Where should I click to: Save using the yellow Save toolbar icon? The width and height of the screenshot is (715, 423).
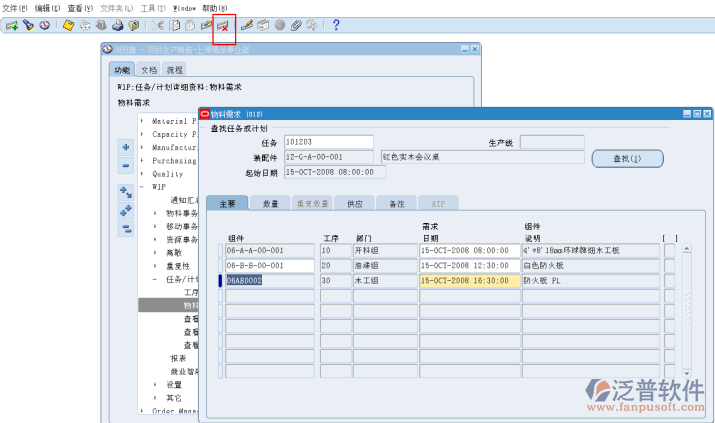pos(68,25)
